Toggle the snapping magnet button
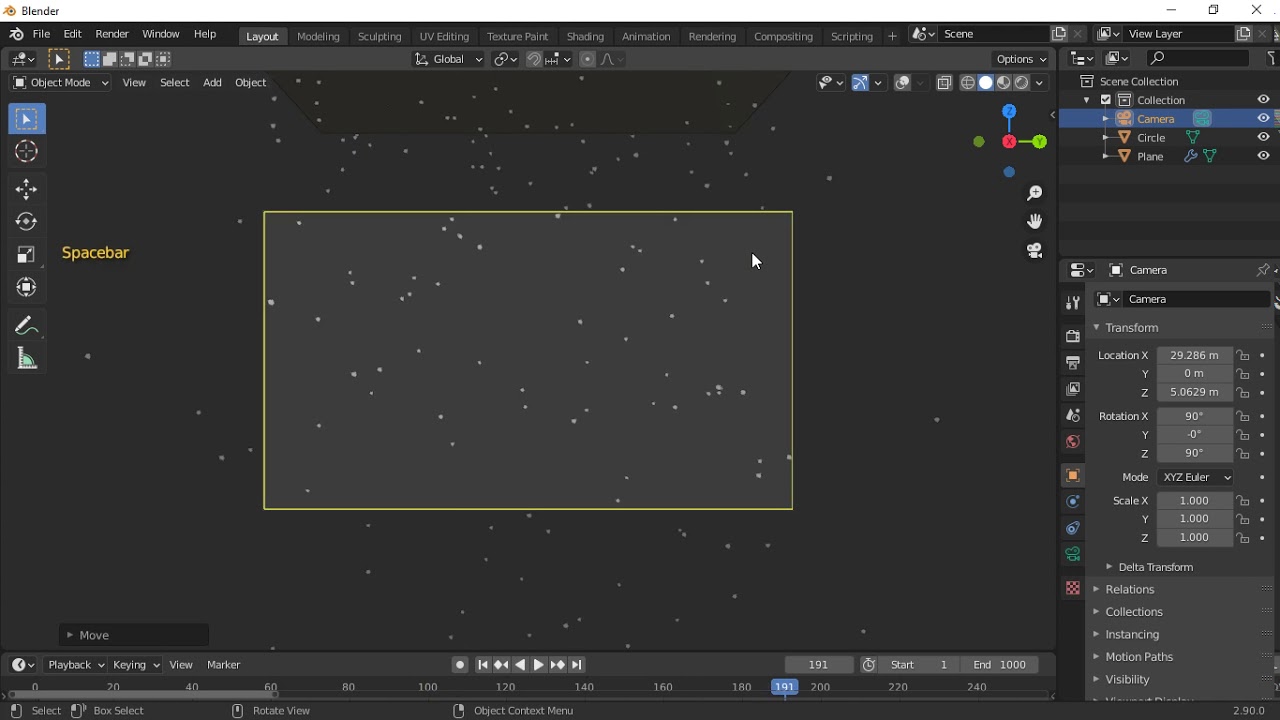The image size is (1280, 720). (x=534, y=59)
